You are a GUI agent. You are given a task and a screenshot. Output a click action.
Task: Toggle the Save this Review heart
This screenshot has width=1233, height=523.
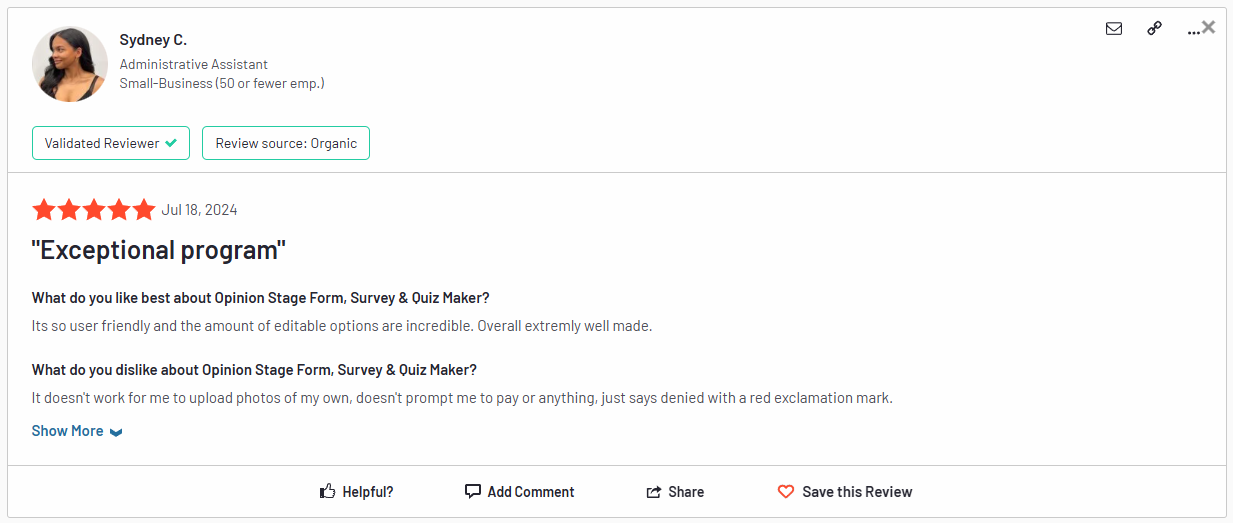pyautogui.click(x=786, y=492)
